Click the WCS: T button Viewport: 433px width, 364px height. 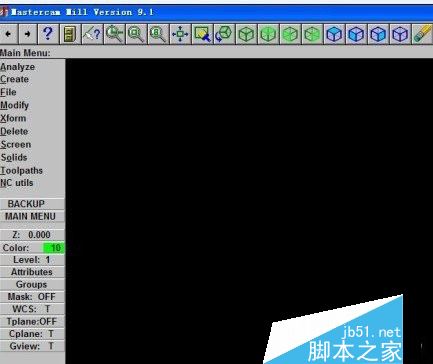pos(32,309)
